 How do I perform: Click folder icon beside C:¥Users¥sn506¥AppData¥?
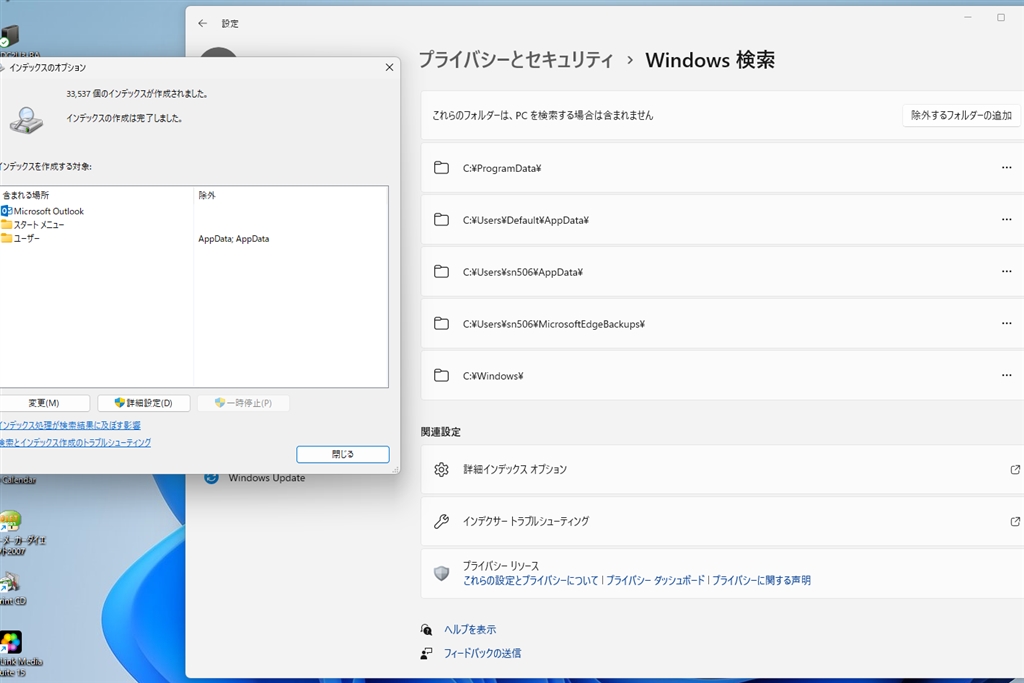point(441,272)
